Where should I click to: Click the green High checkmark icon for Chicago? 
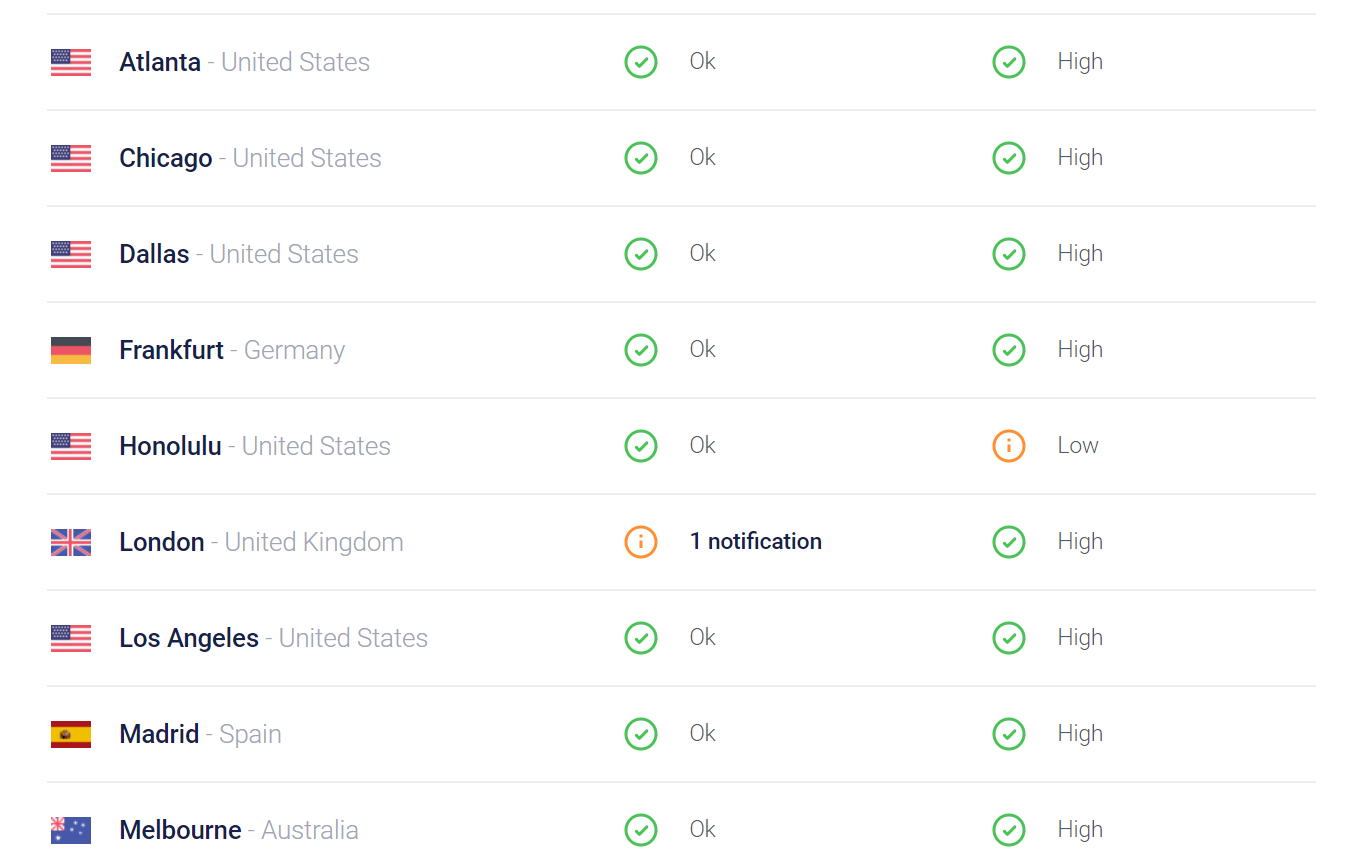click(1009, 158)
